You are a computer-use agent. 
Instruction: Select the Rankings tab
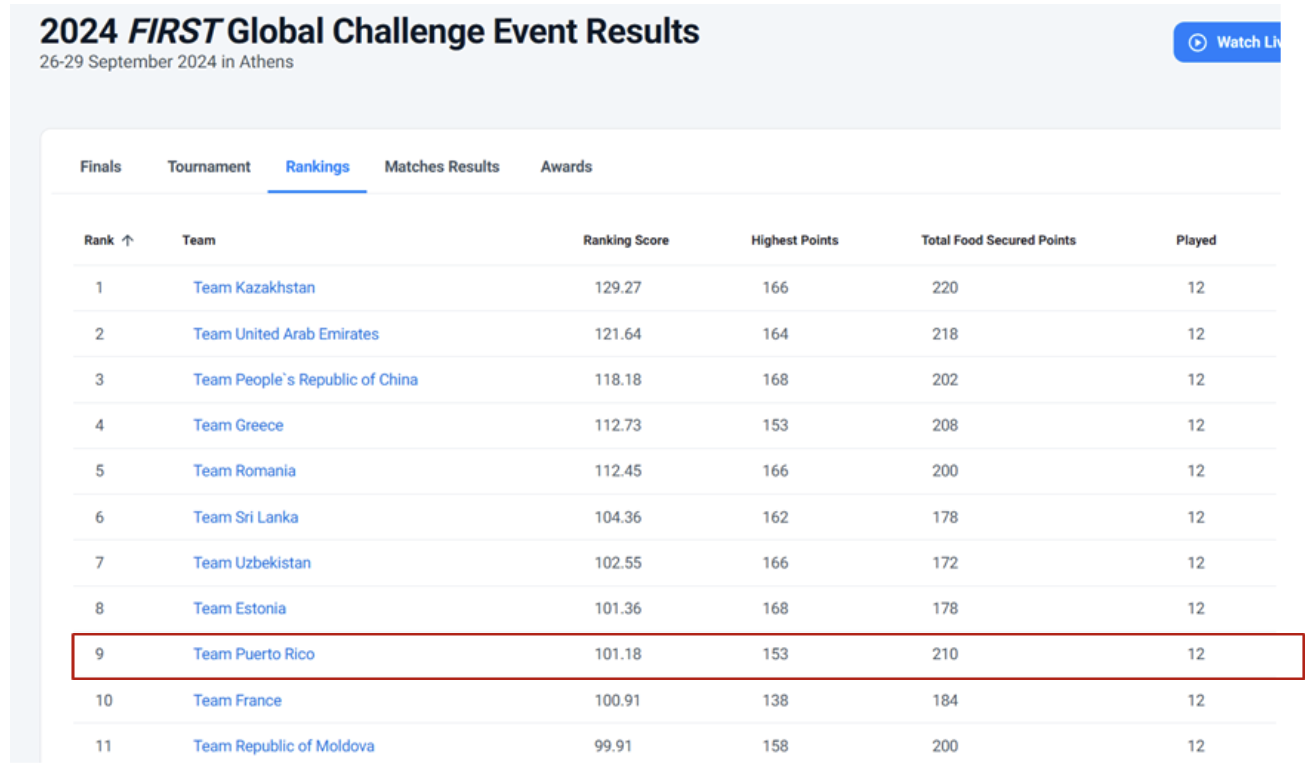coord(317,167)
